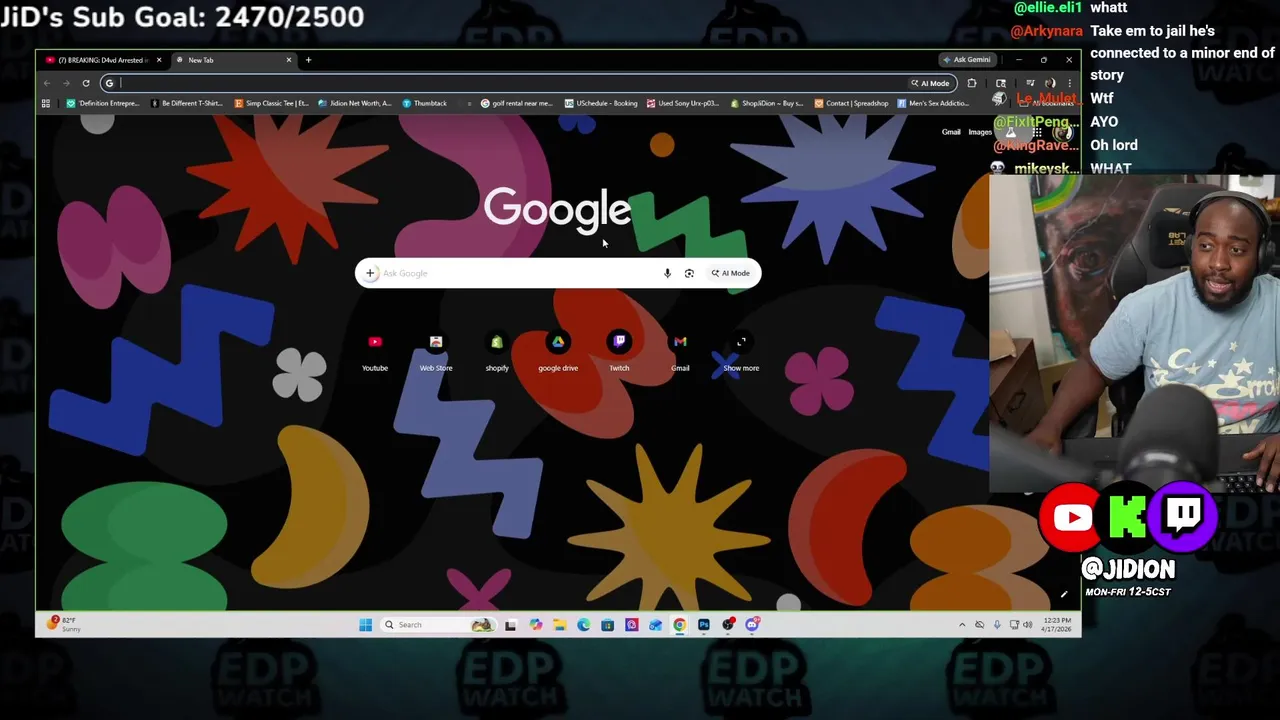Open File Explorer from the taskbar
Viewport: 1280px width, 720px height.
point(559,625)
